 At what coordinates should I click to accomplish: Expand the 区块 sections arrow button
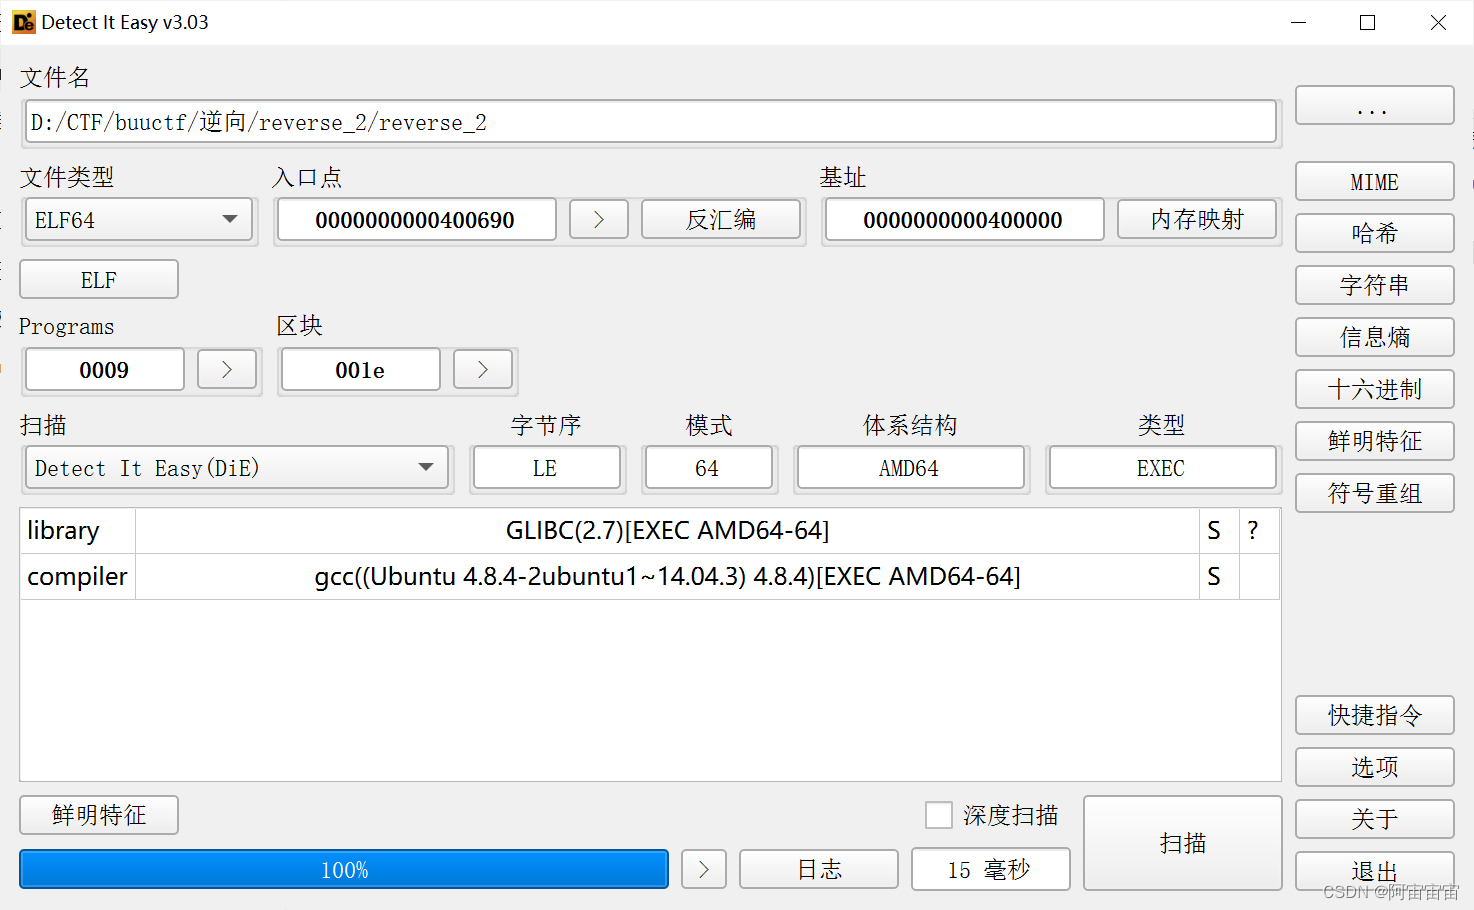(x=483, y=369)
